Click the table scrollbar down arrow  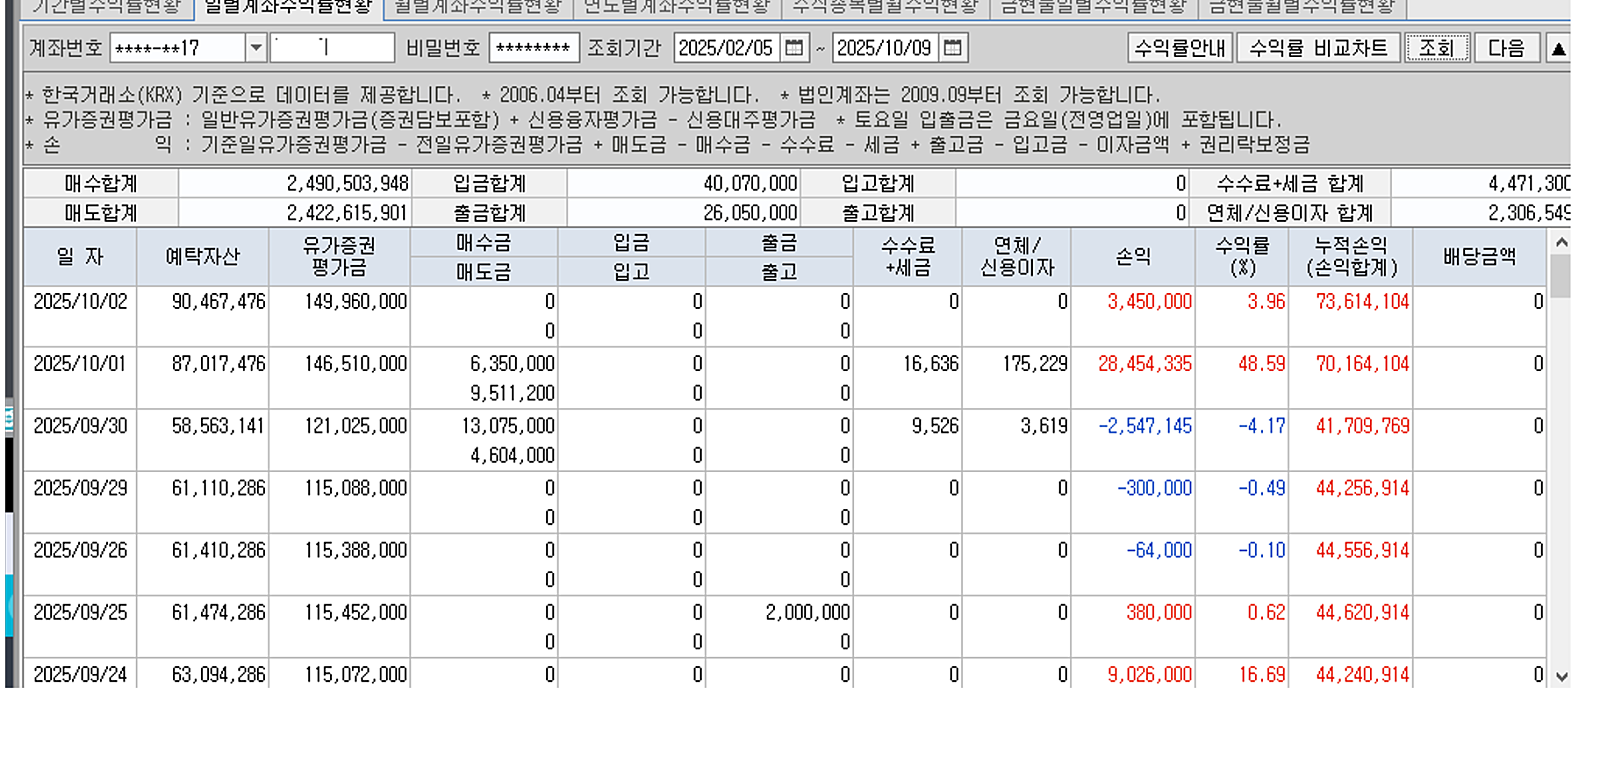[x=1561, y=677]
